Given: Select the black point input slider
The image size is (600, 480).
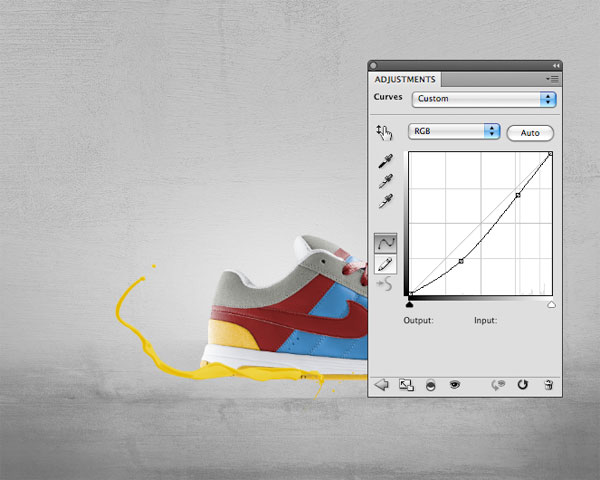Looking at the screenshot, I should coord(409,305).
